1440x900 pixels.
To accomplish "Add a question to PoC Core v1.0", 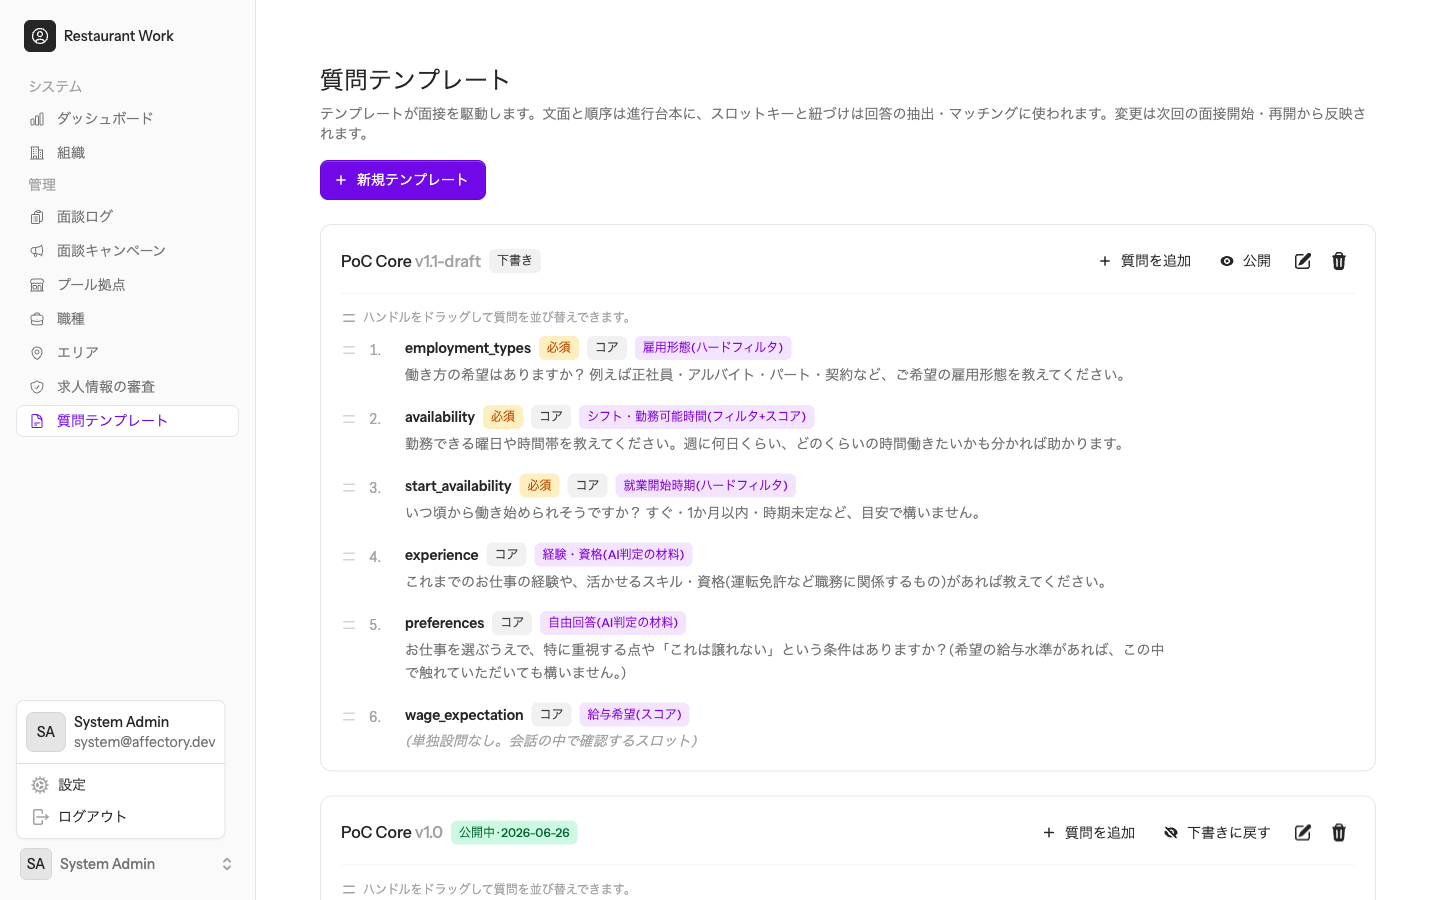I will [1089, 833].
